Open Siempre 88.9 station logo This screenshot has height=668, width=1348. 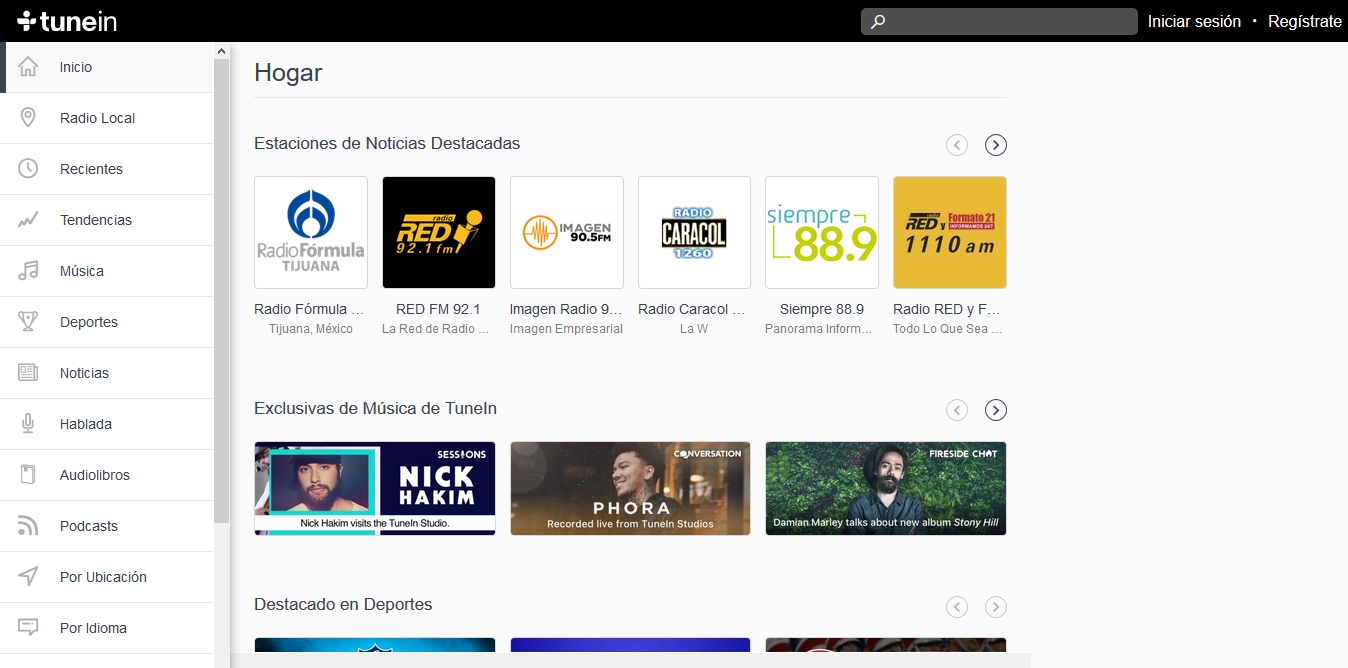pyautogui.click(x=822, y=233)
